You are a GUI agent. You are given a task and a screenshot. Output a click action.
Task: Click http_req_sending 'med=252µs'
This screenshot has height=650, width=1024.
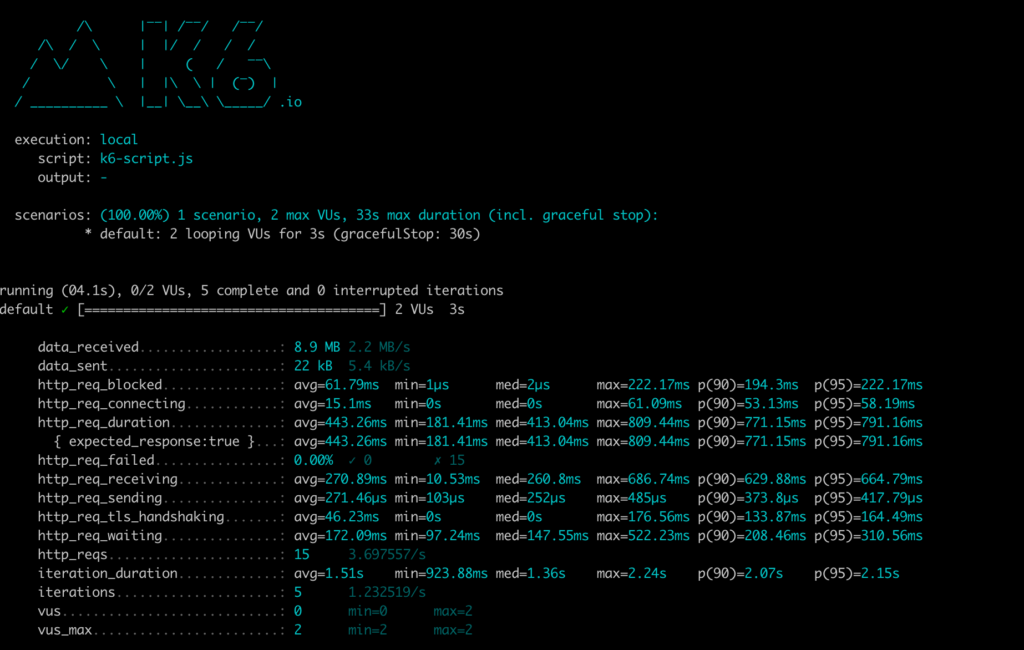(x=530, y=498)
